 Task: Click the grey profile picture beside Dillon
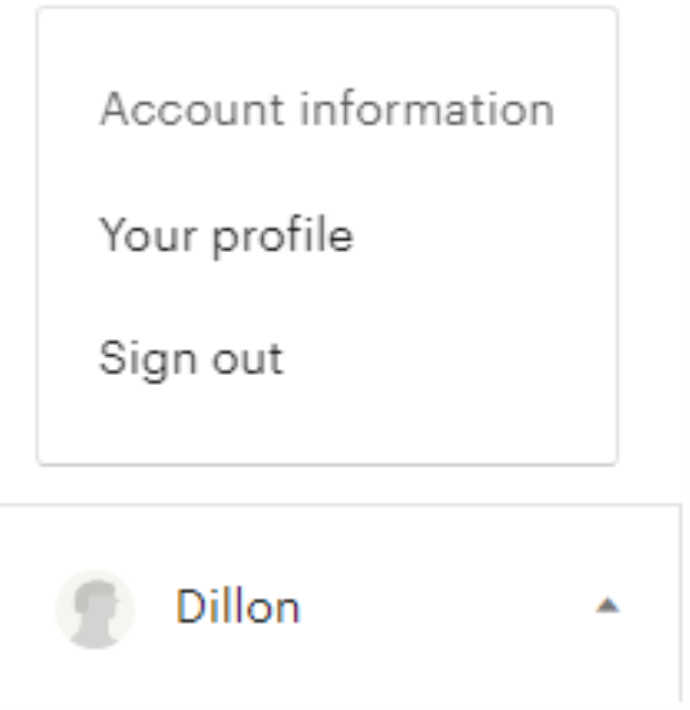coord(95,609)
